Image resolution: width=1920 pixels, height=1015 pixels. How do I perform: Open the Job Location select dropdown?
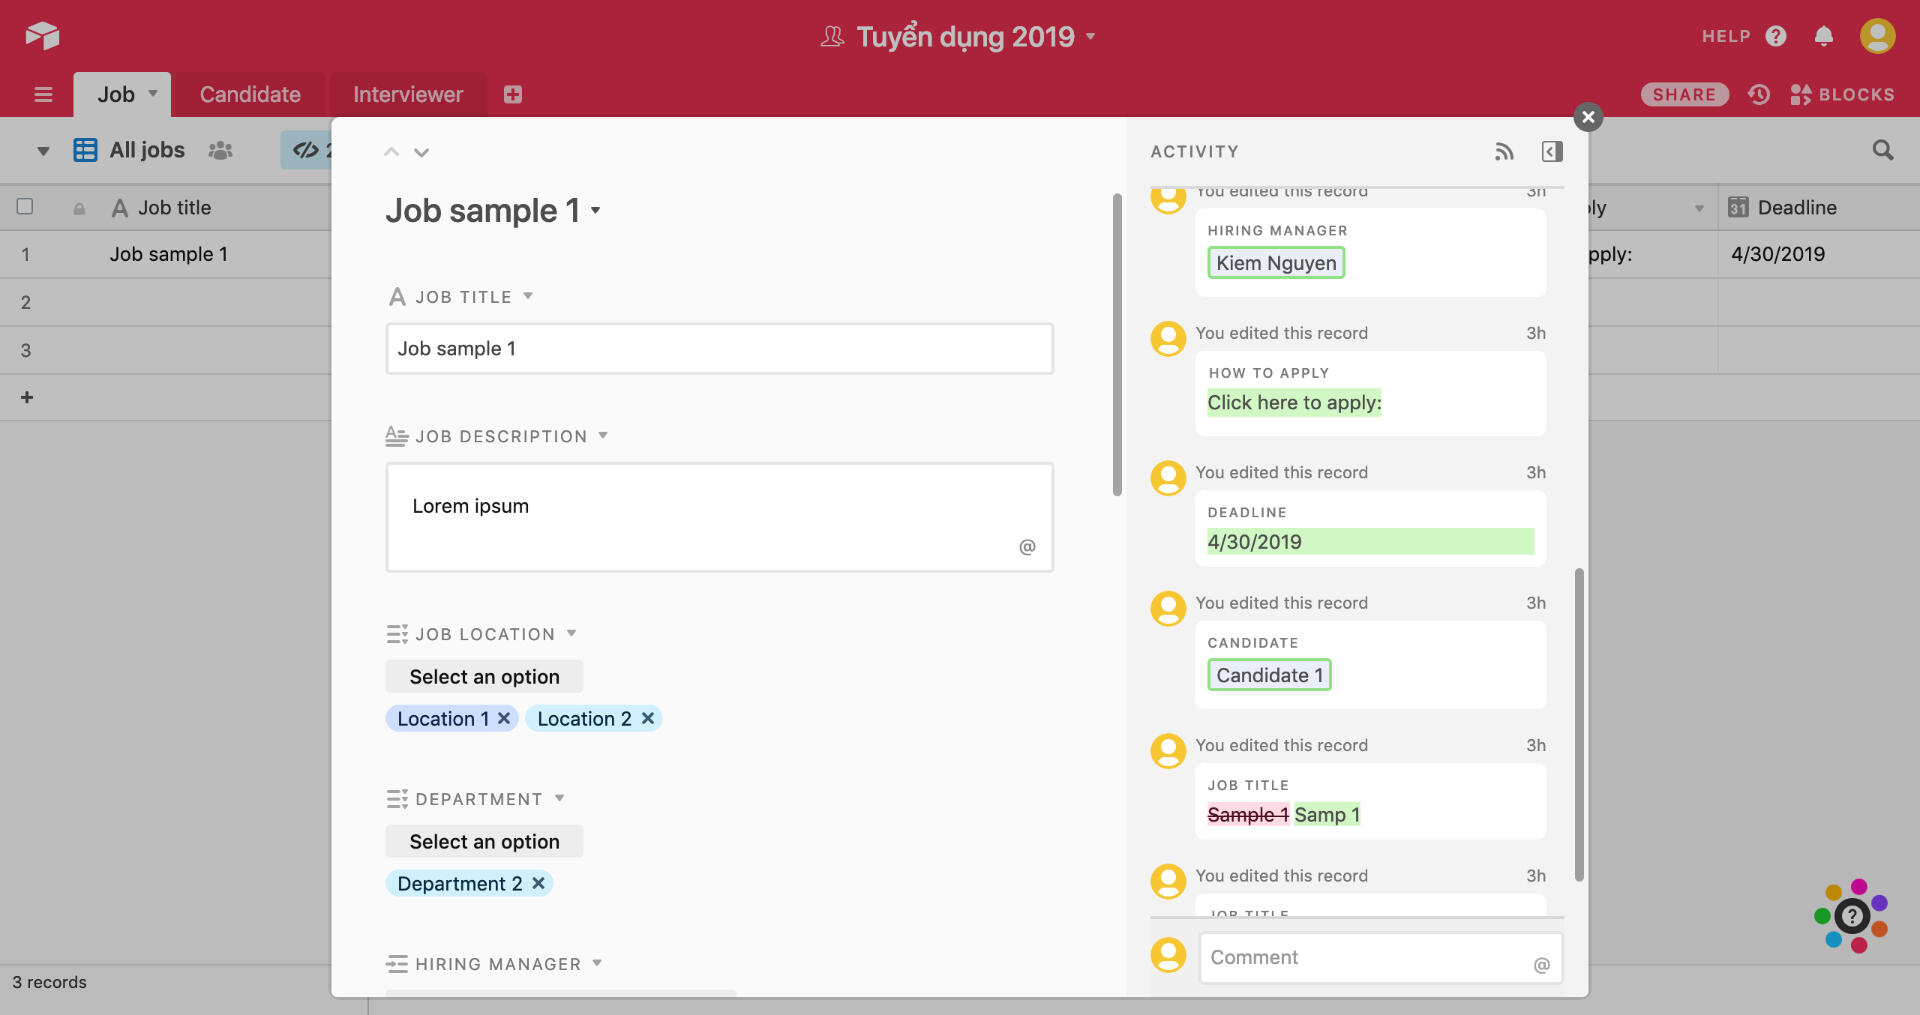click(x=484, y=676)
